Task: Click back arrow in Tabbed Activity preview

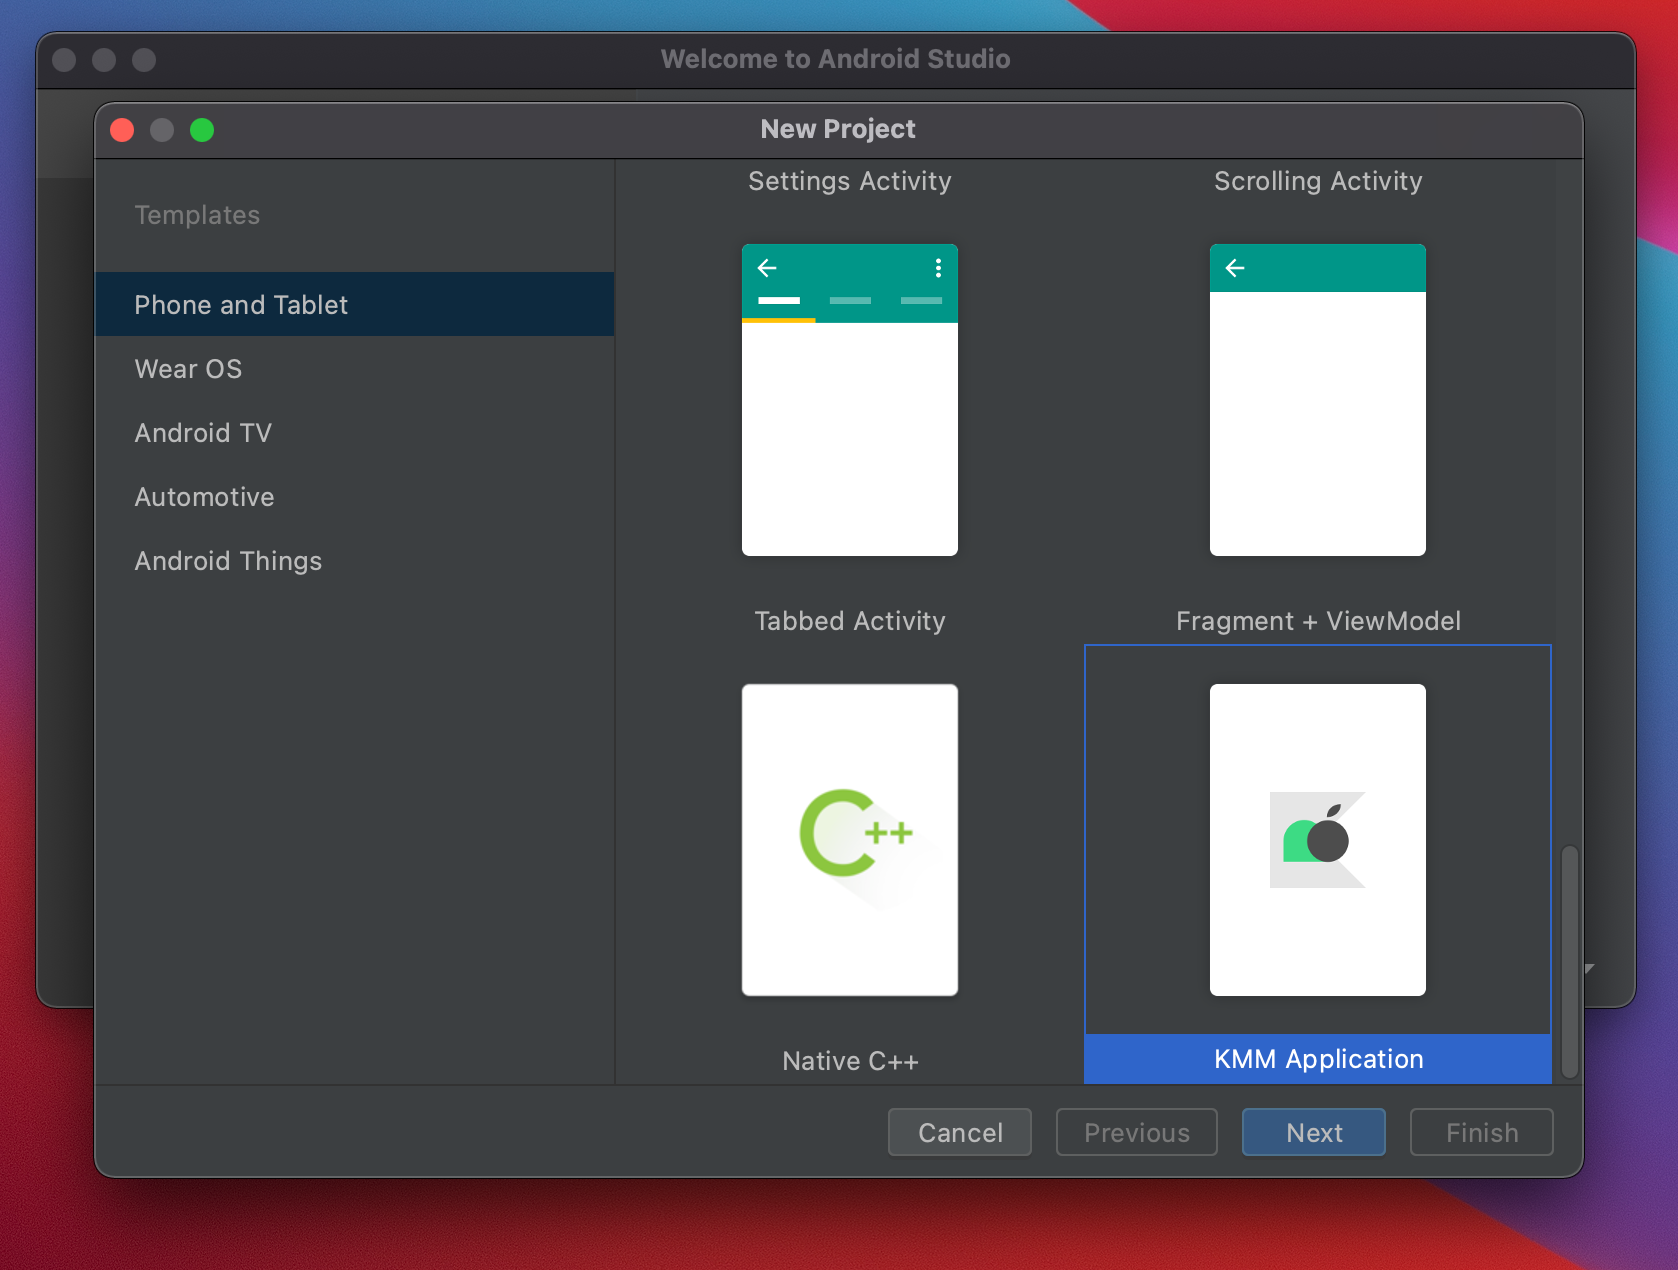Action: click(767, 268)
